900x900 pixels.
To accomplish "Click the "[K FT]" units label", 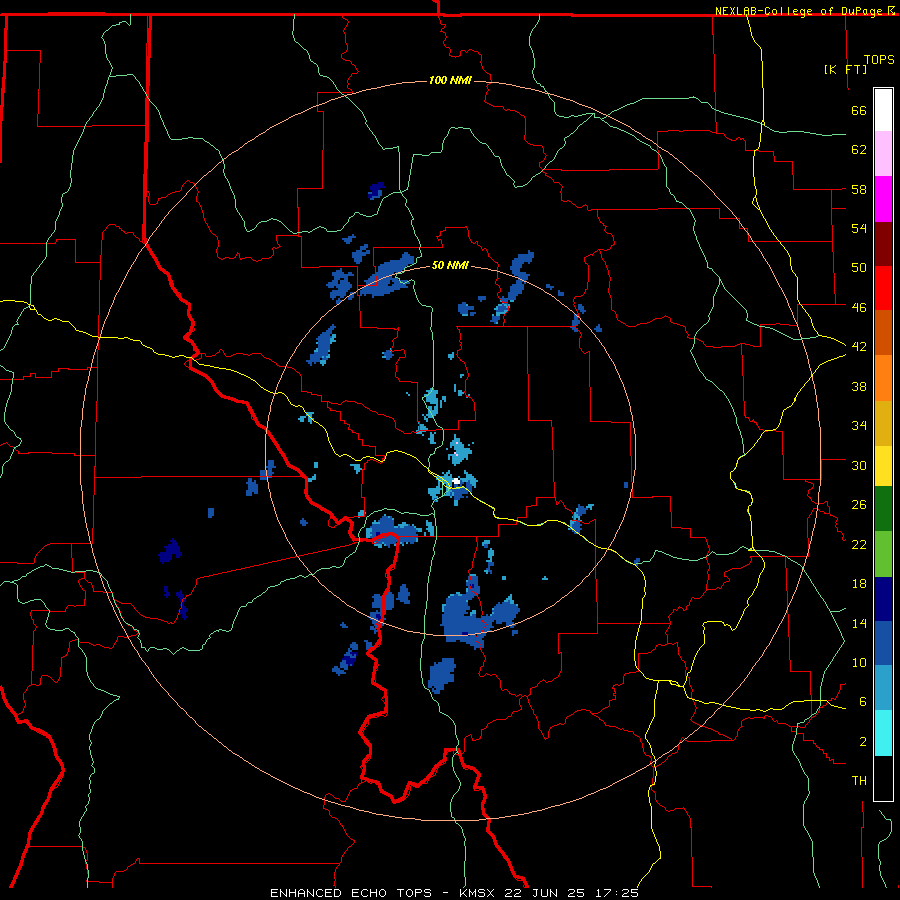I will (x=845, y=69).
